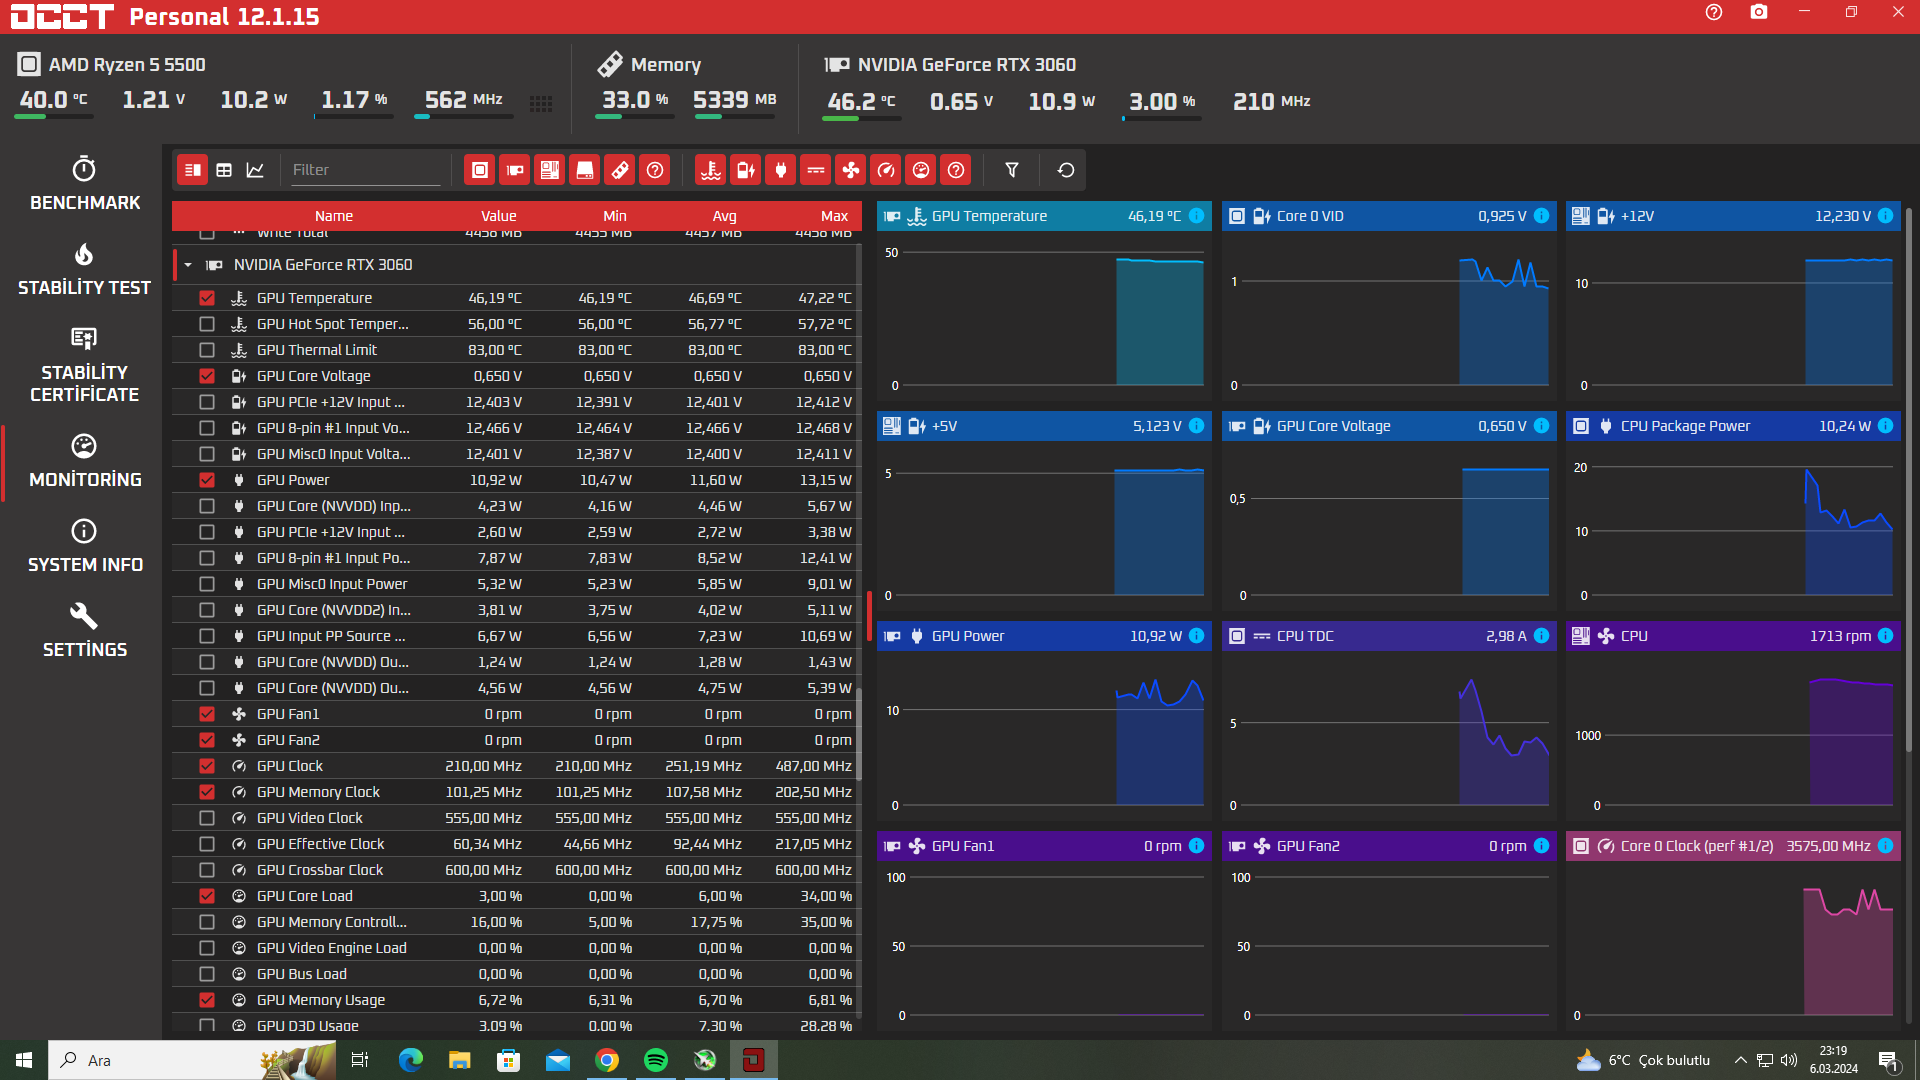Toggle storage drive hardware filter
Image resolution: width=1920 pixels, height=1080 pixels.
[x=585, y=170]
